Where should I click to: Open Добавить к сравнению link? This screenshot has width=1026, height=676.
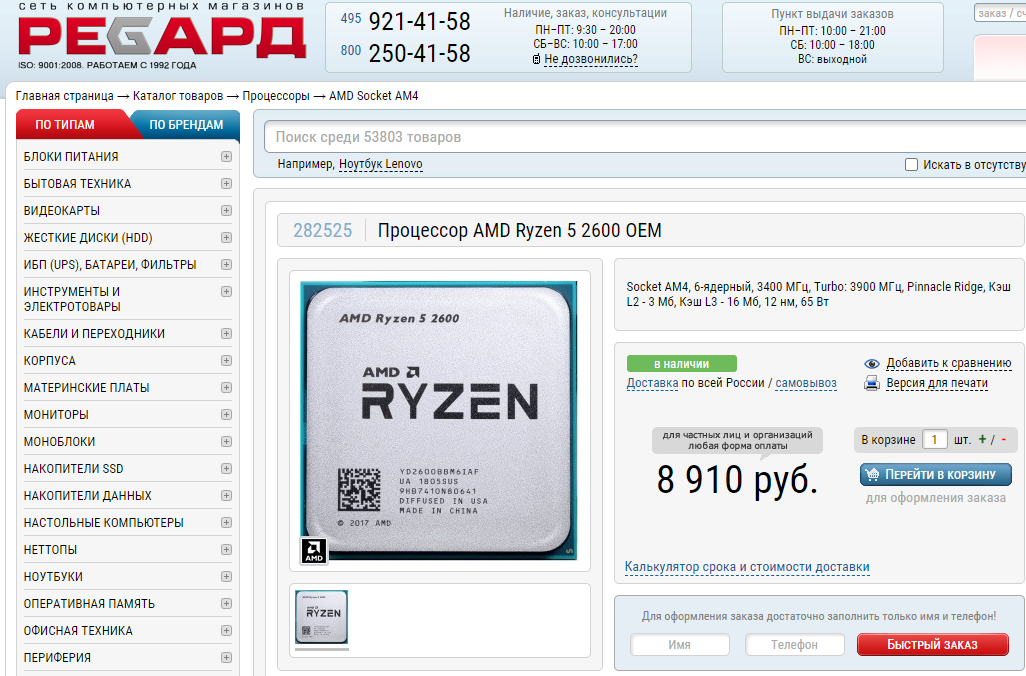click(949, 363)
